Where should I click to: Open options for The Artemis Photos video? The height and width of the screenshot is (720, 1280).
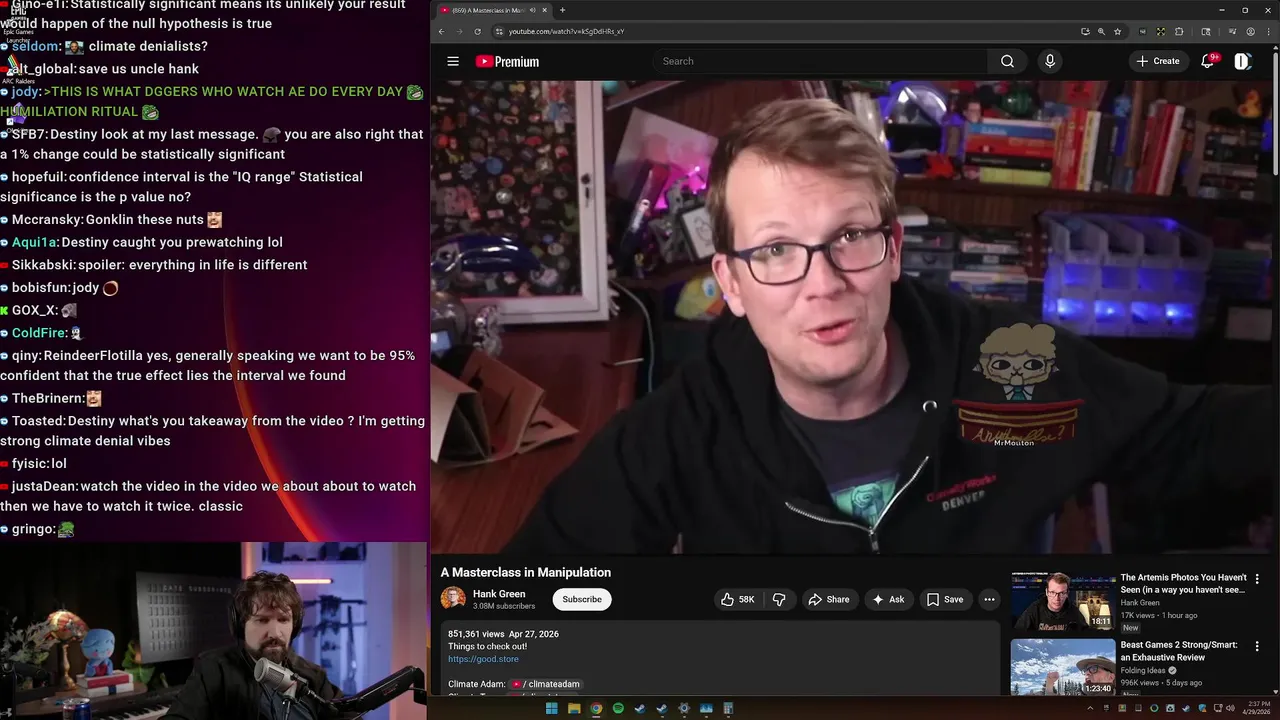[x=1257, y=578]
